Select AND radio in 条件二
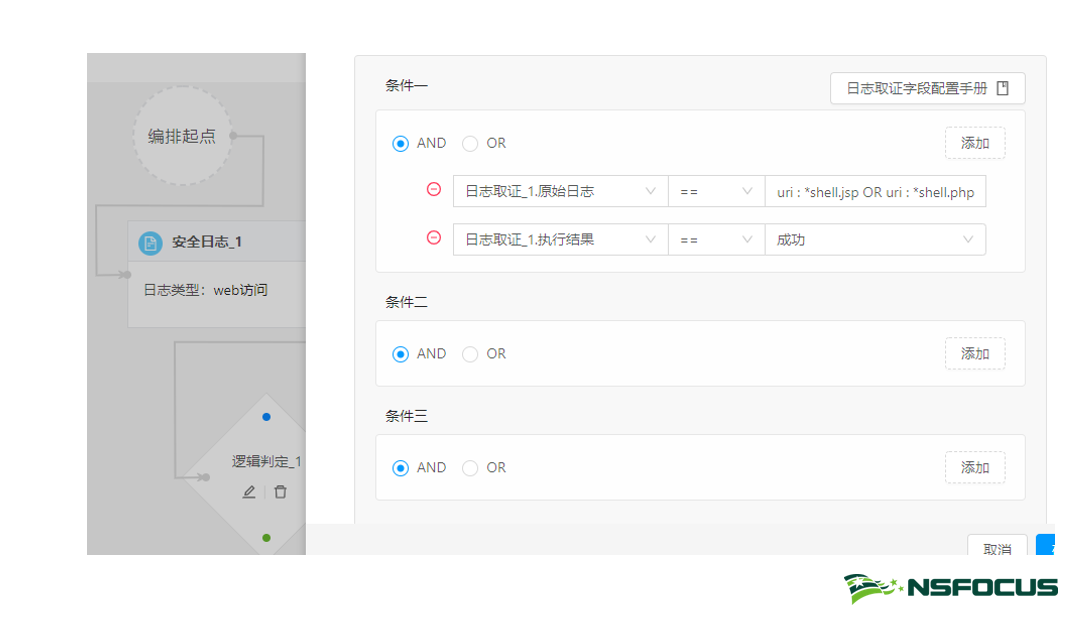The height and width of the screenshot is (619, 1088). [401, 354]
